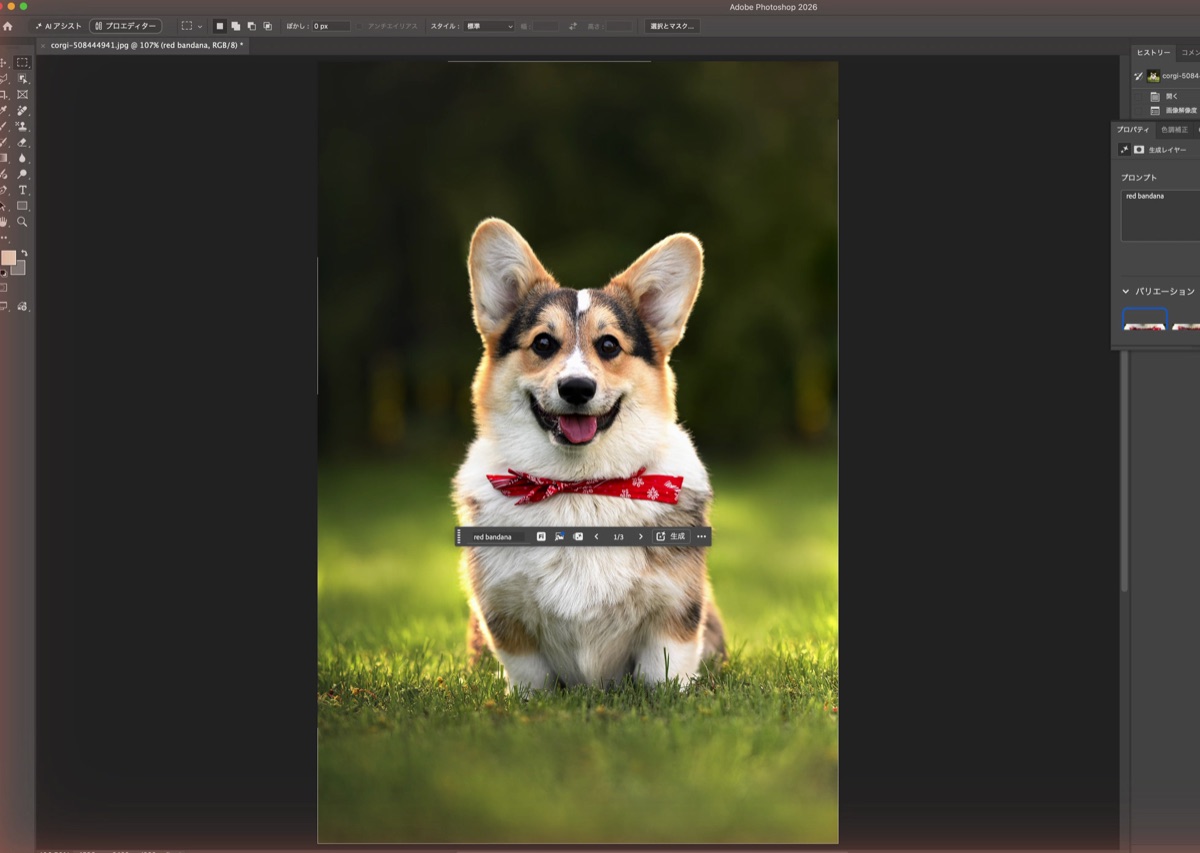Select the 画像解像度 history state

pos(1174,111)
